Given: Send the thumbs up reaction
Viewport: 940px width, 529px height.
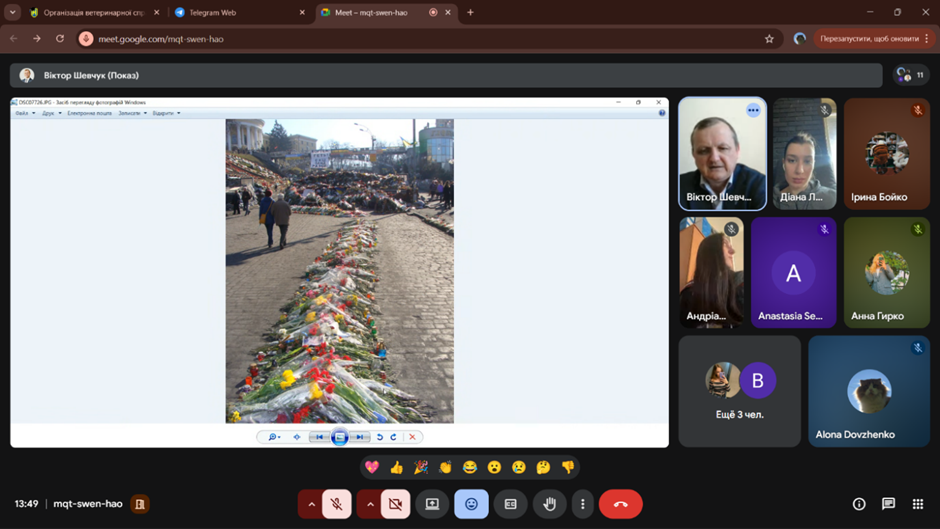Looking at the screenshot, I should 397,467.
